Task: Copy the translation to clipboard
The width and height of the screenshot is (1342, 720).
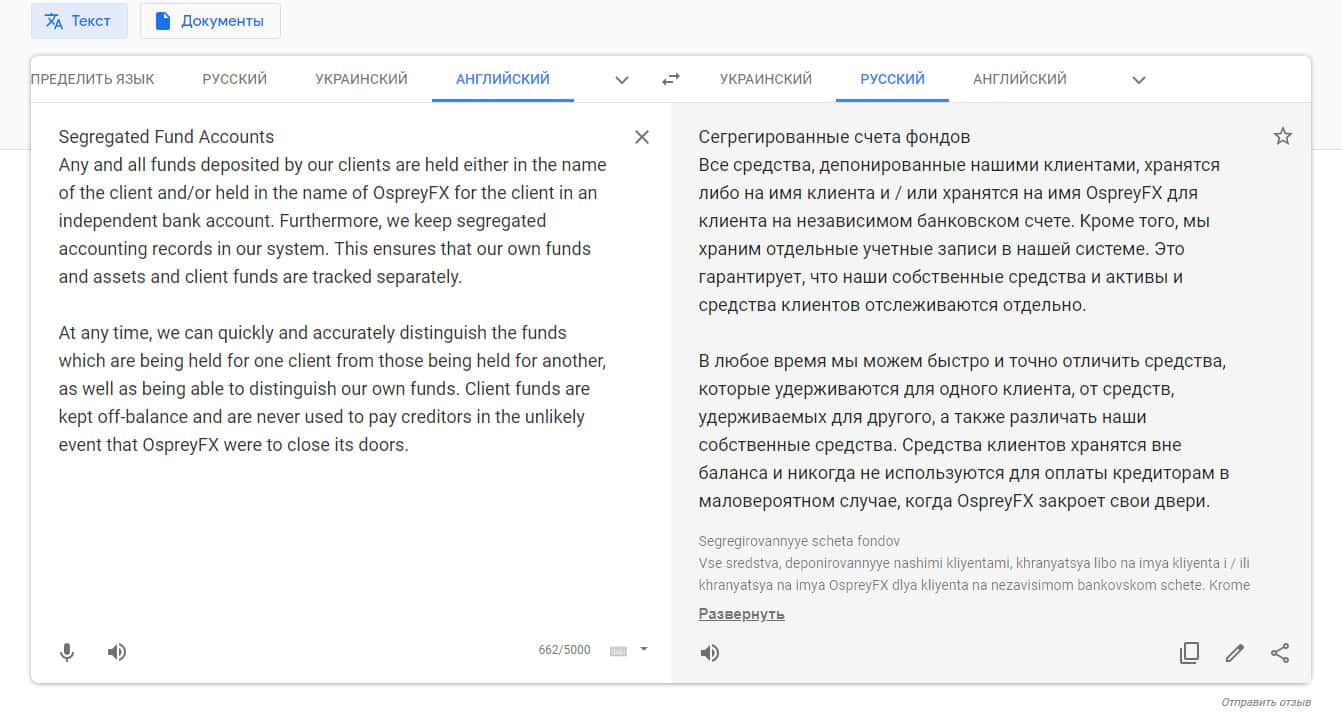Action: click(x=1189, y=653)
